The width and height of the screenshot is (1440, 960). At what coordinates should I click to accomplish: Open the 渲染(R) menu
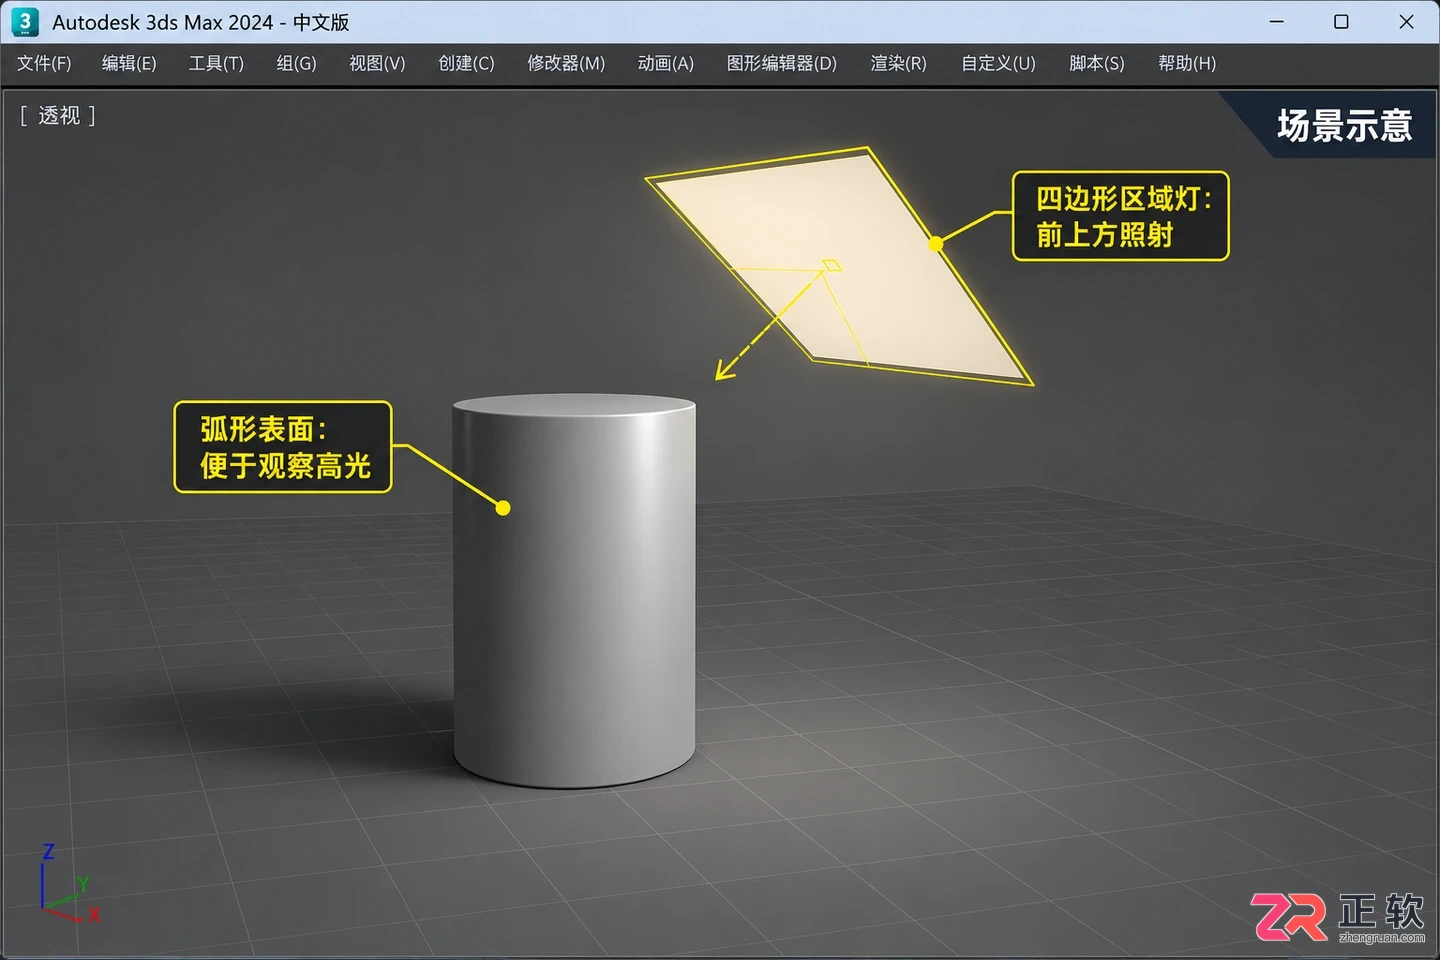point(898,63)
